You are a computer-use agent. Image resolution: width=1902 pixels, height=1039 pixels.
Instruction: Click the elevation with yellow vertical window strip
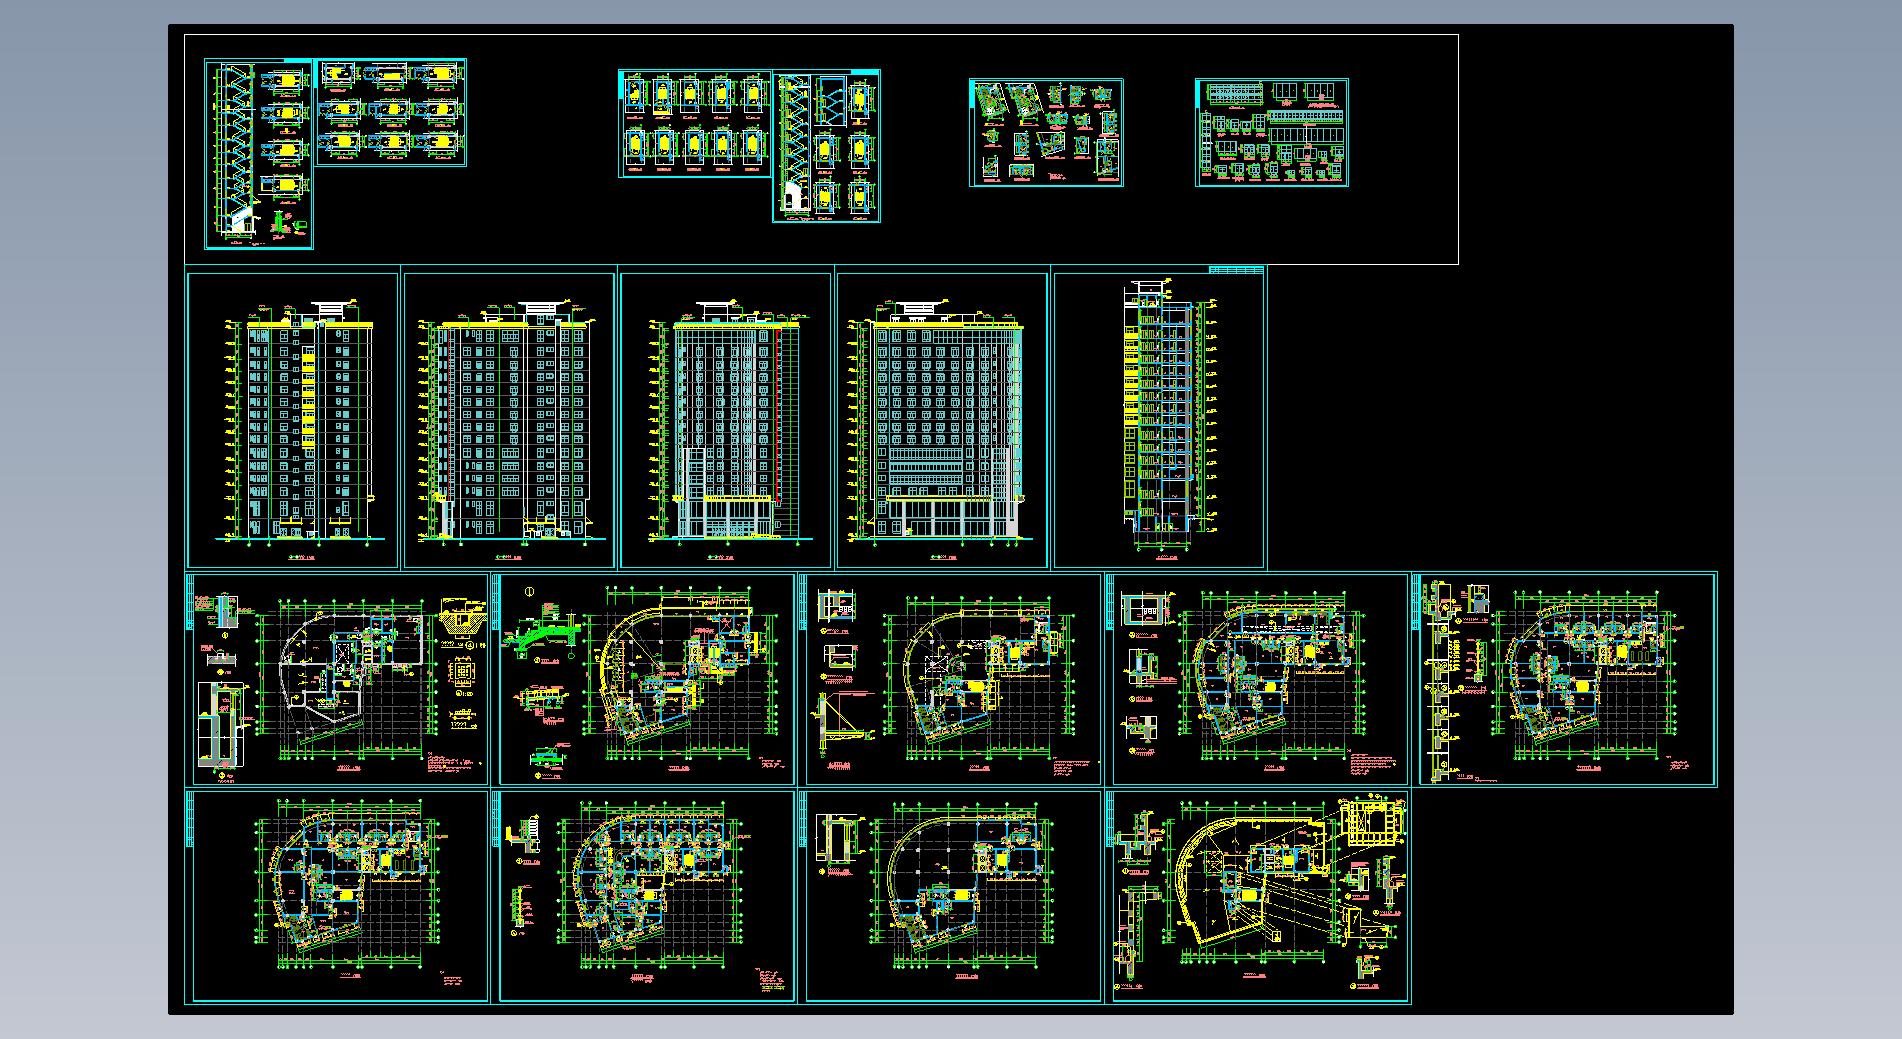coord(293,420)
